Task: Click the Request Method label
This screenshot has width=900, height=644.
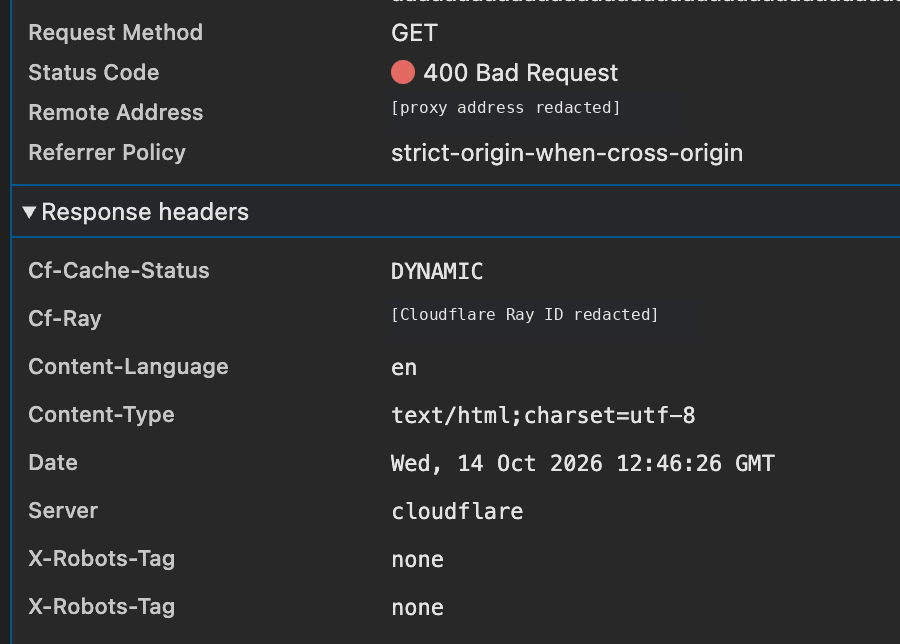Action: tap(115, 33)
